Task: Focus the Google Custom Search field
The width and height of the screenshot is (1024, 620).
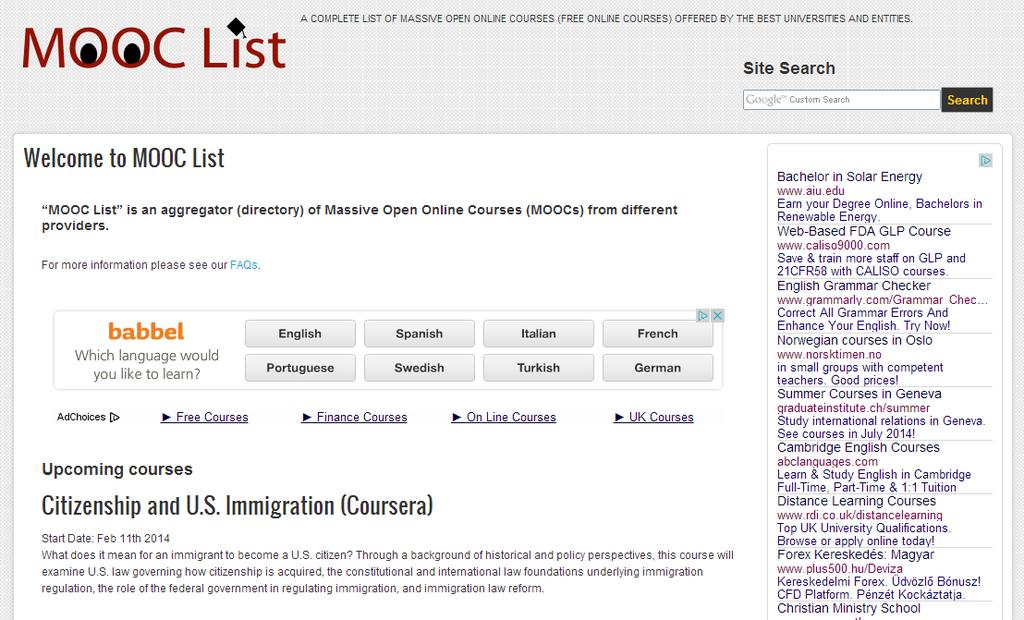Action: [841, 99]
